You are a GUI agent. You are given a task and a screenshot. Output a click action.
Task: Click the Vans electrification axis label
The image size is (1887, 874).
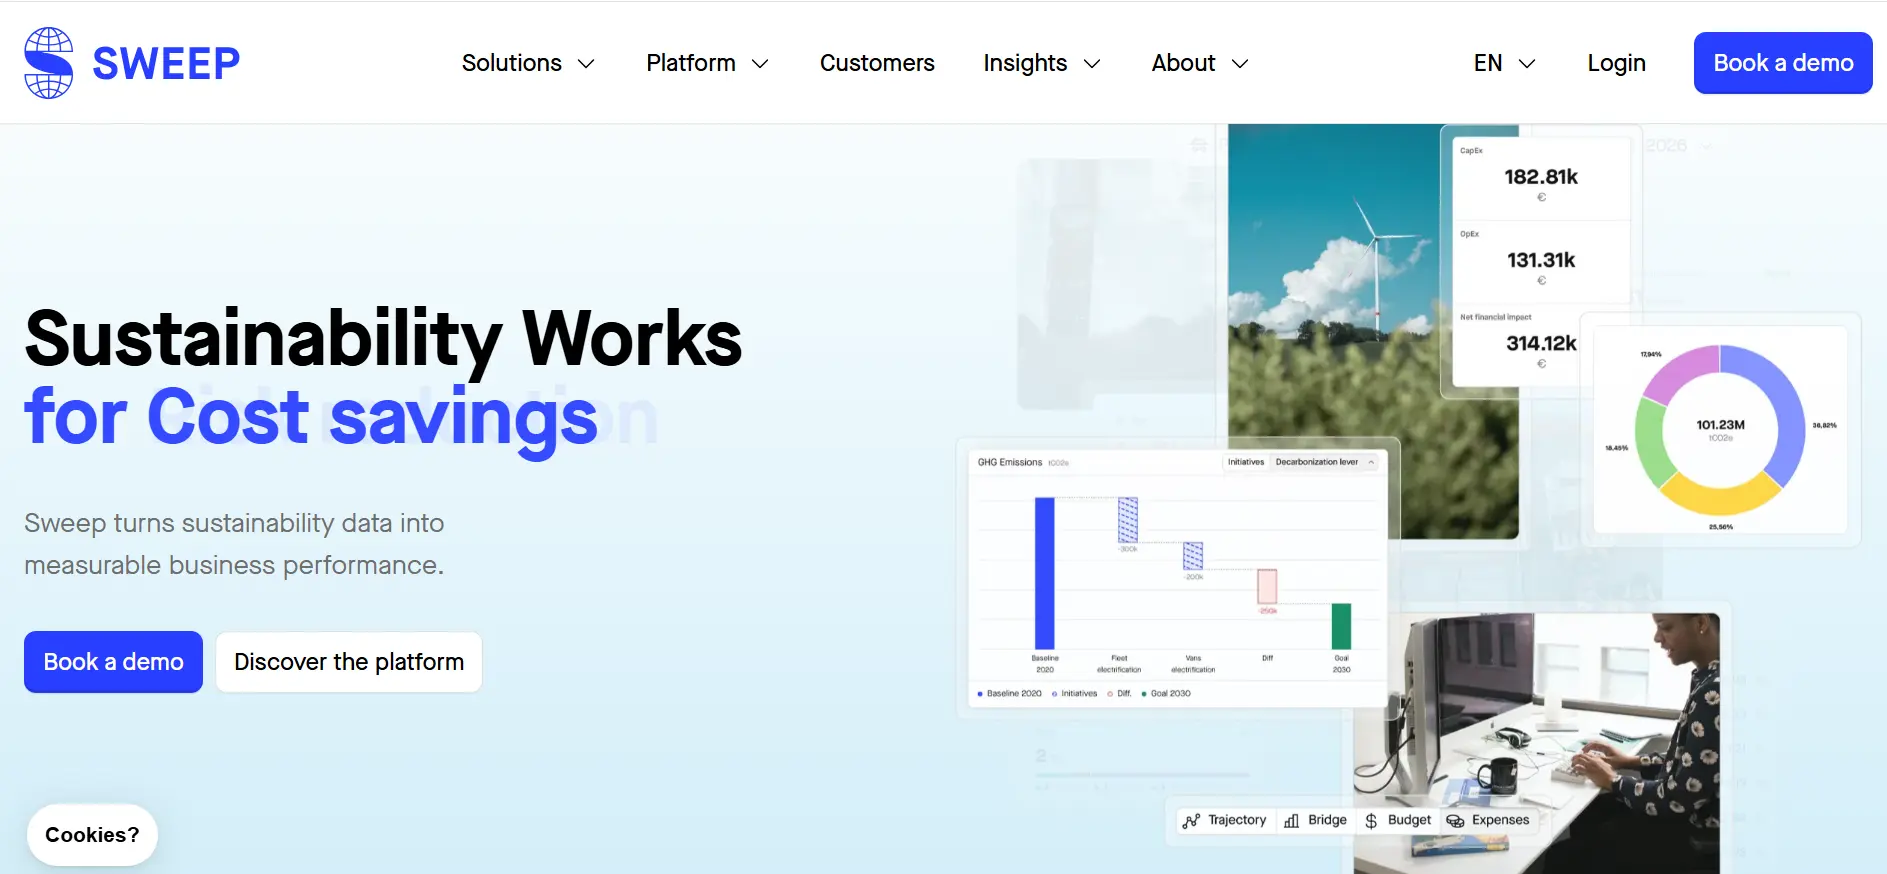tap(1193, 664)
